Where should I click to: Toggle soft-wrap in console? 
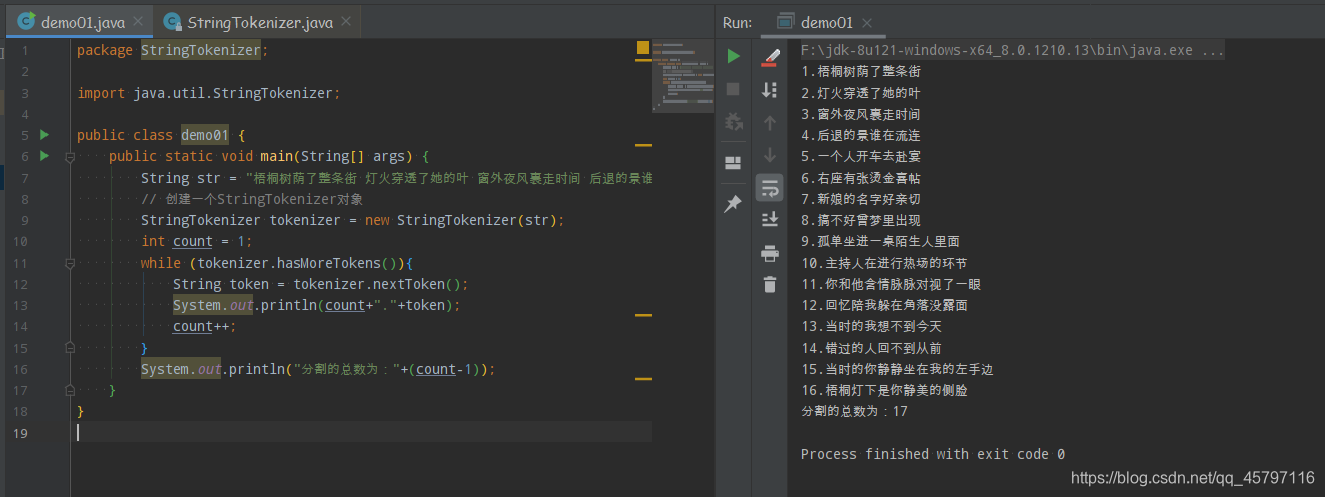click(x=770, y=187)
